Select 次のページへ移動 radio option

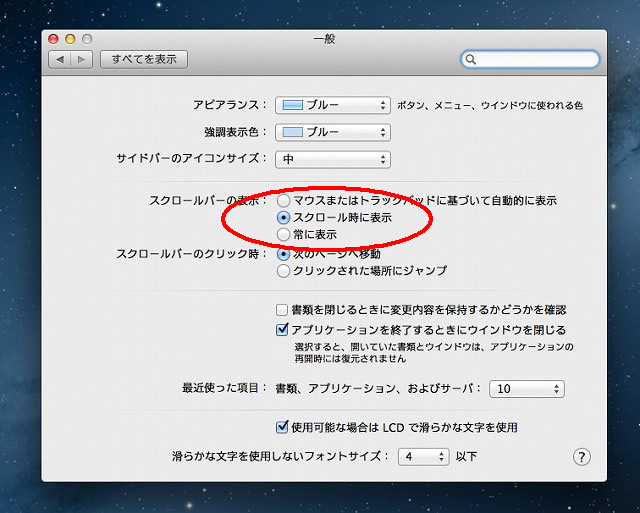tap(284, 254)
